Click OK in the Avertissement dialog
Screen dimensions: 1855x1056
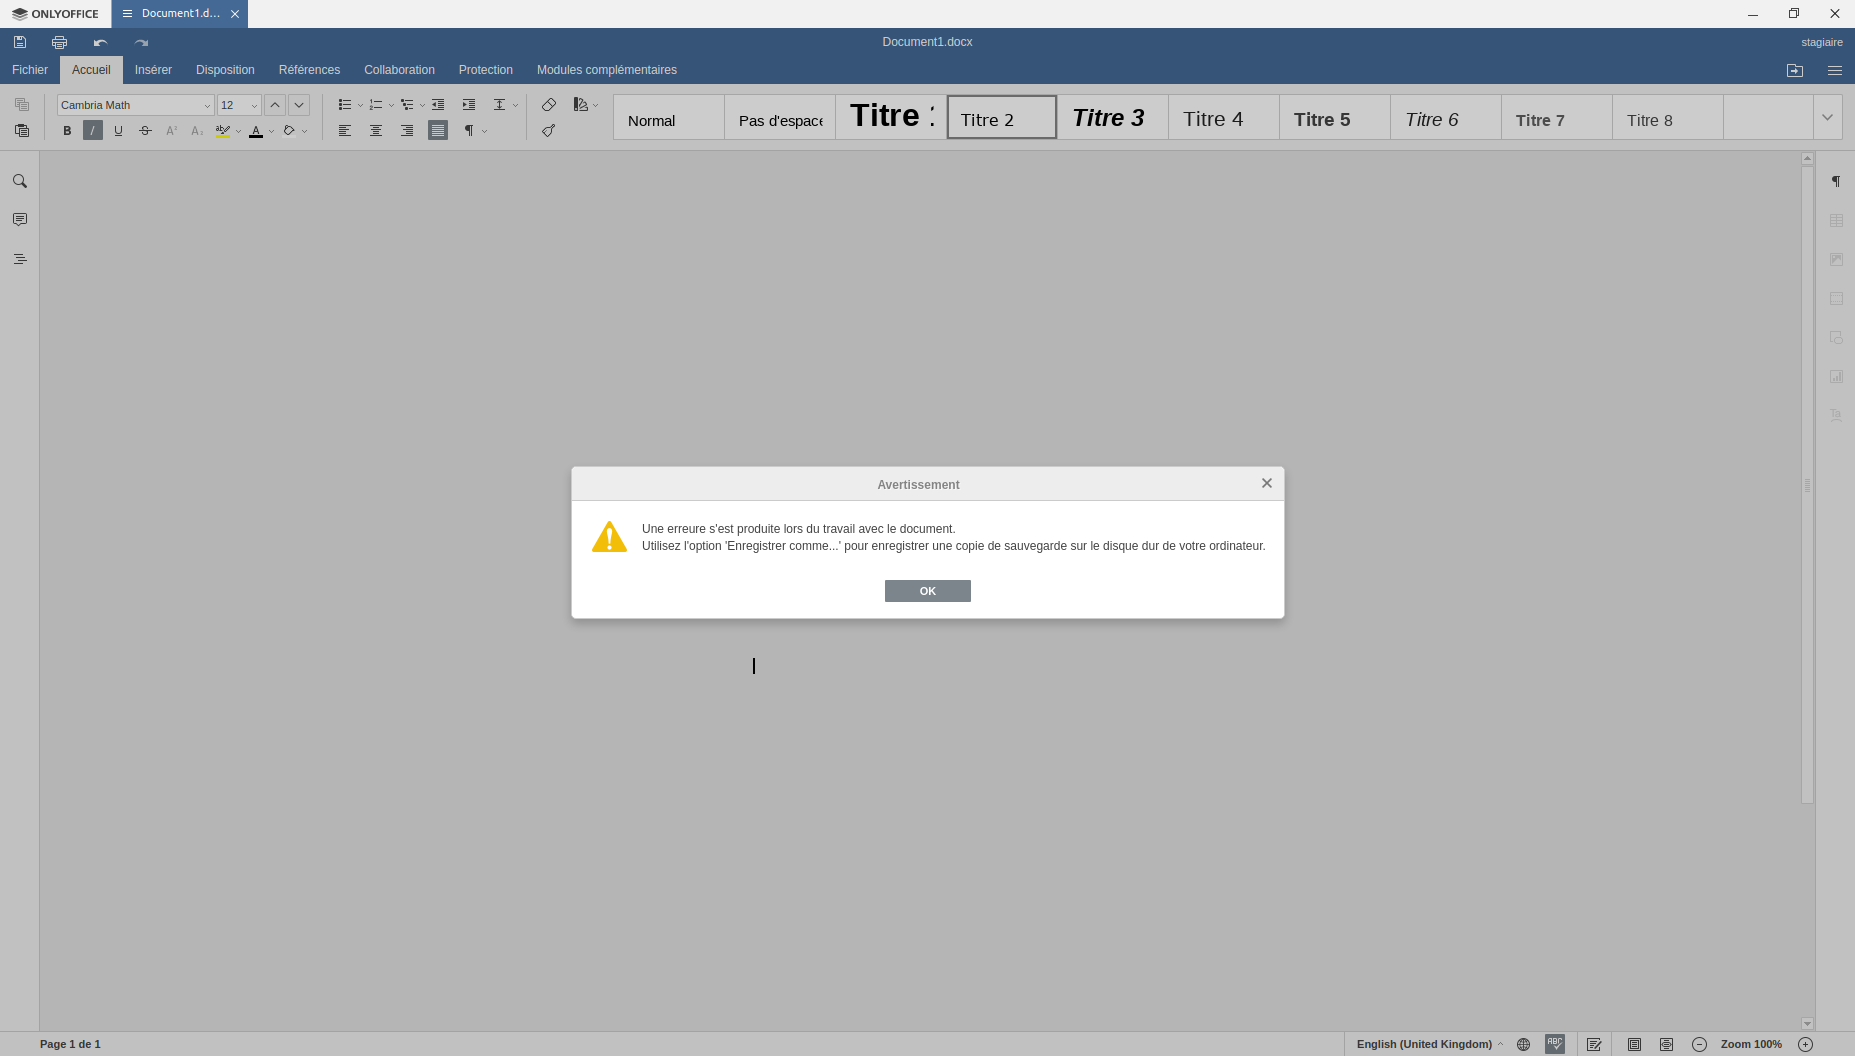(x=927, y=590)
